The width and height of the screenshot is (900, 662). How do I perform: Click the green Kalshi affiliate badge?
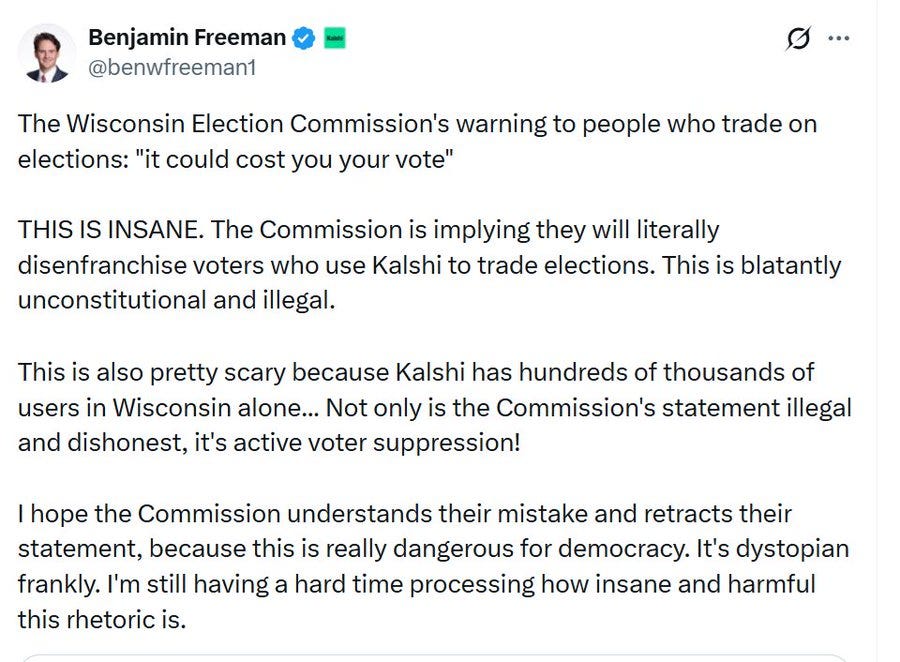[335, 38]
